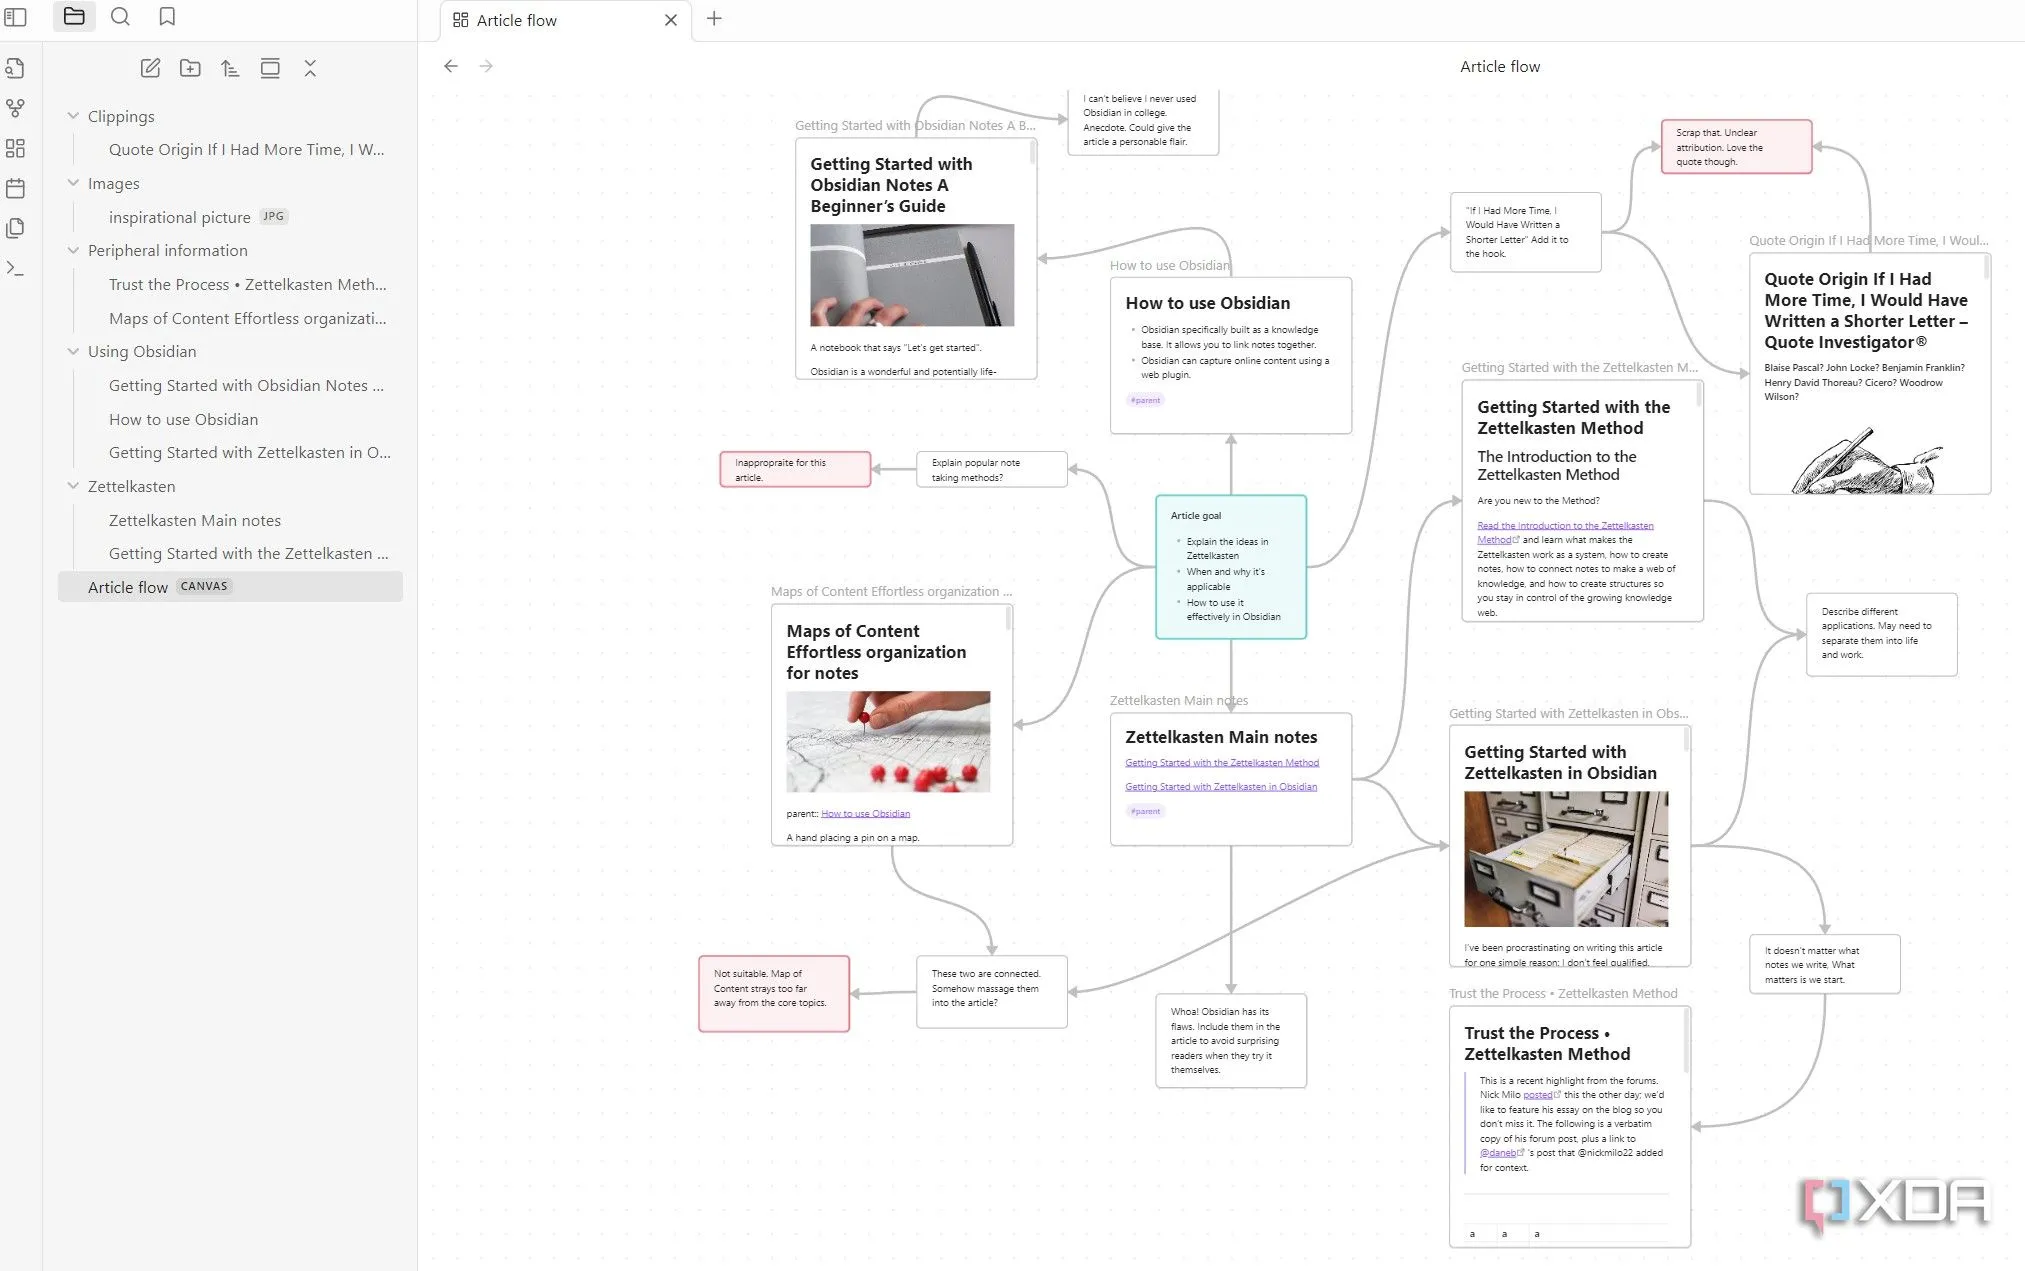Collapse the Using Obsidian folder
The width and height of the screenshot is (2025, 1271).
[73, 351]
